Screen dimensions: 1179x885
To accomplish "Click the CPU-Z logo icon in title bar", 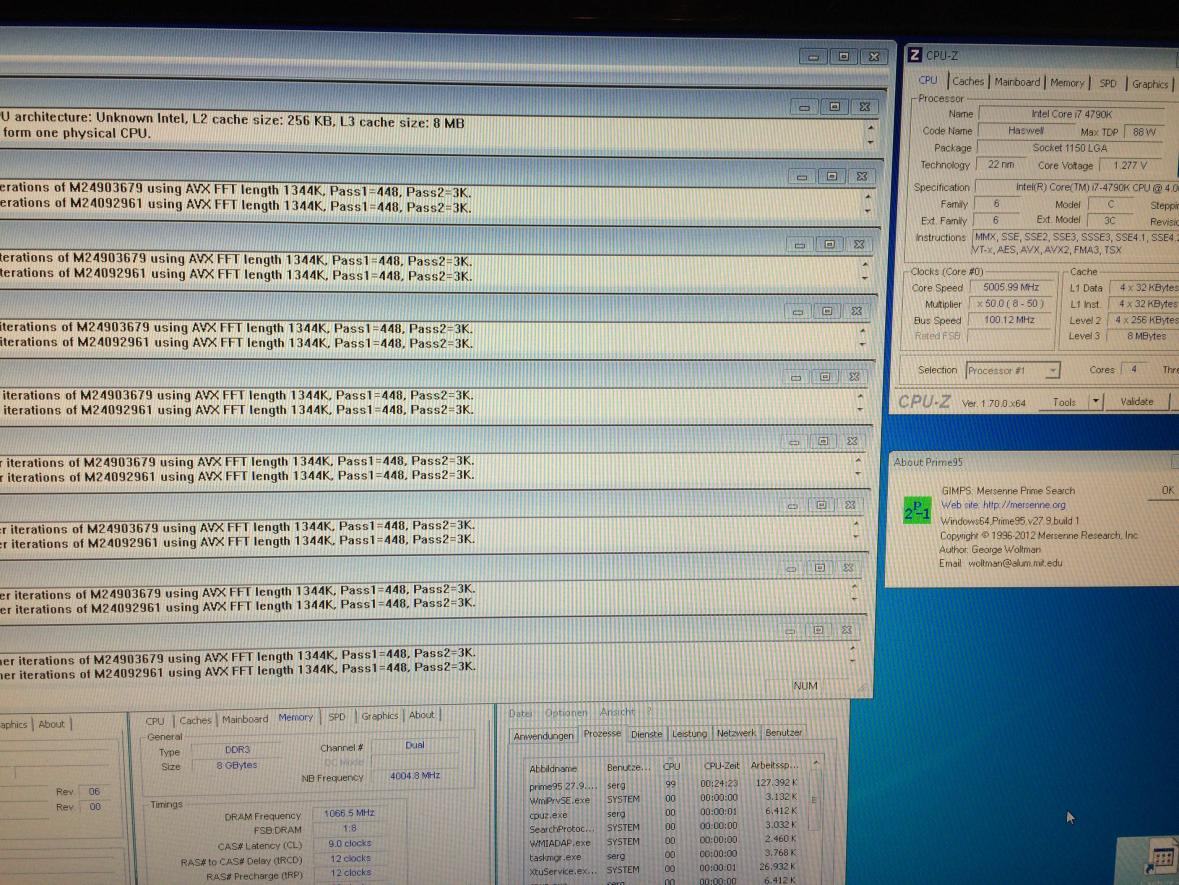I will 914,54.
